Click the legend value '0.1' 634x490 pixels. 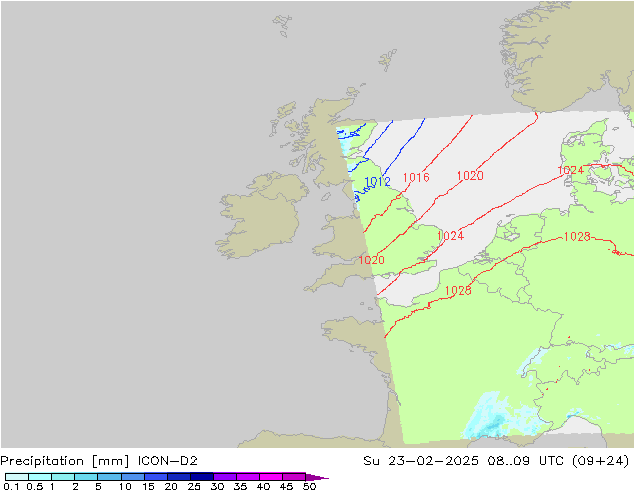(x=11, y=486)
